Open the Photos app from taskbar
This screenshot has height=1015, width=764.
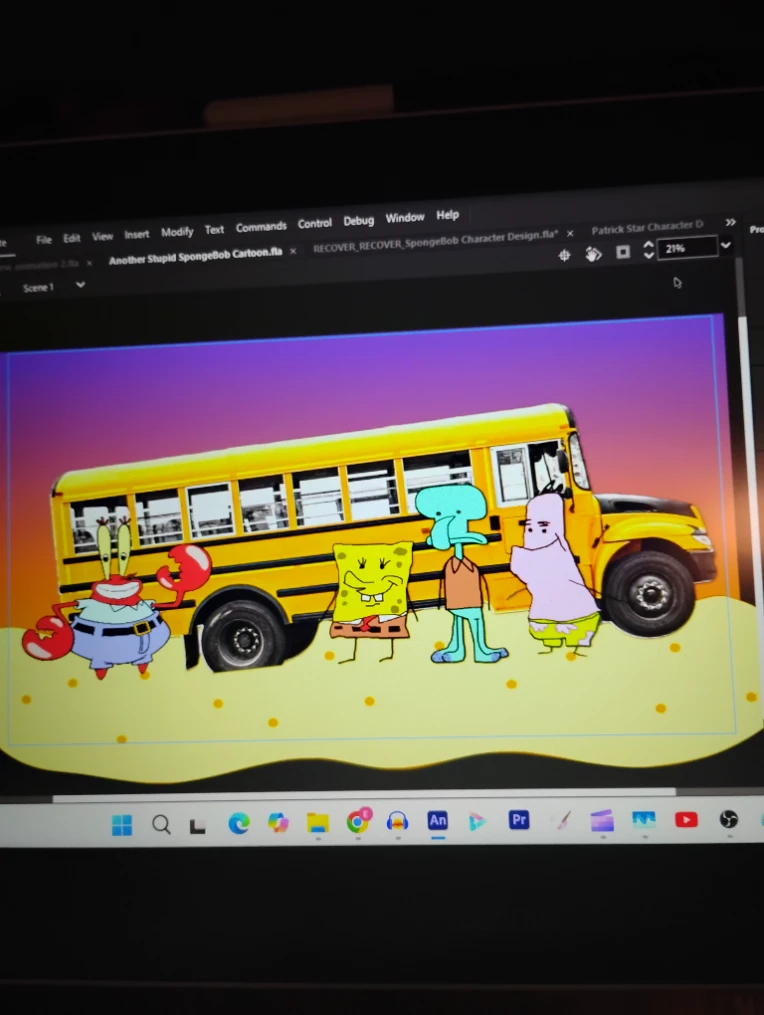pyautogui.click(x=644, y=820)
